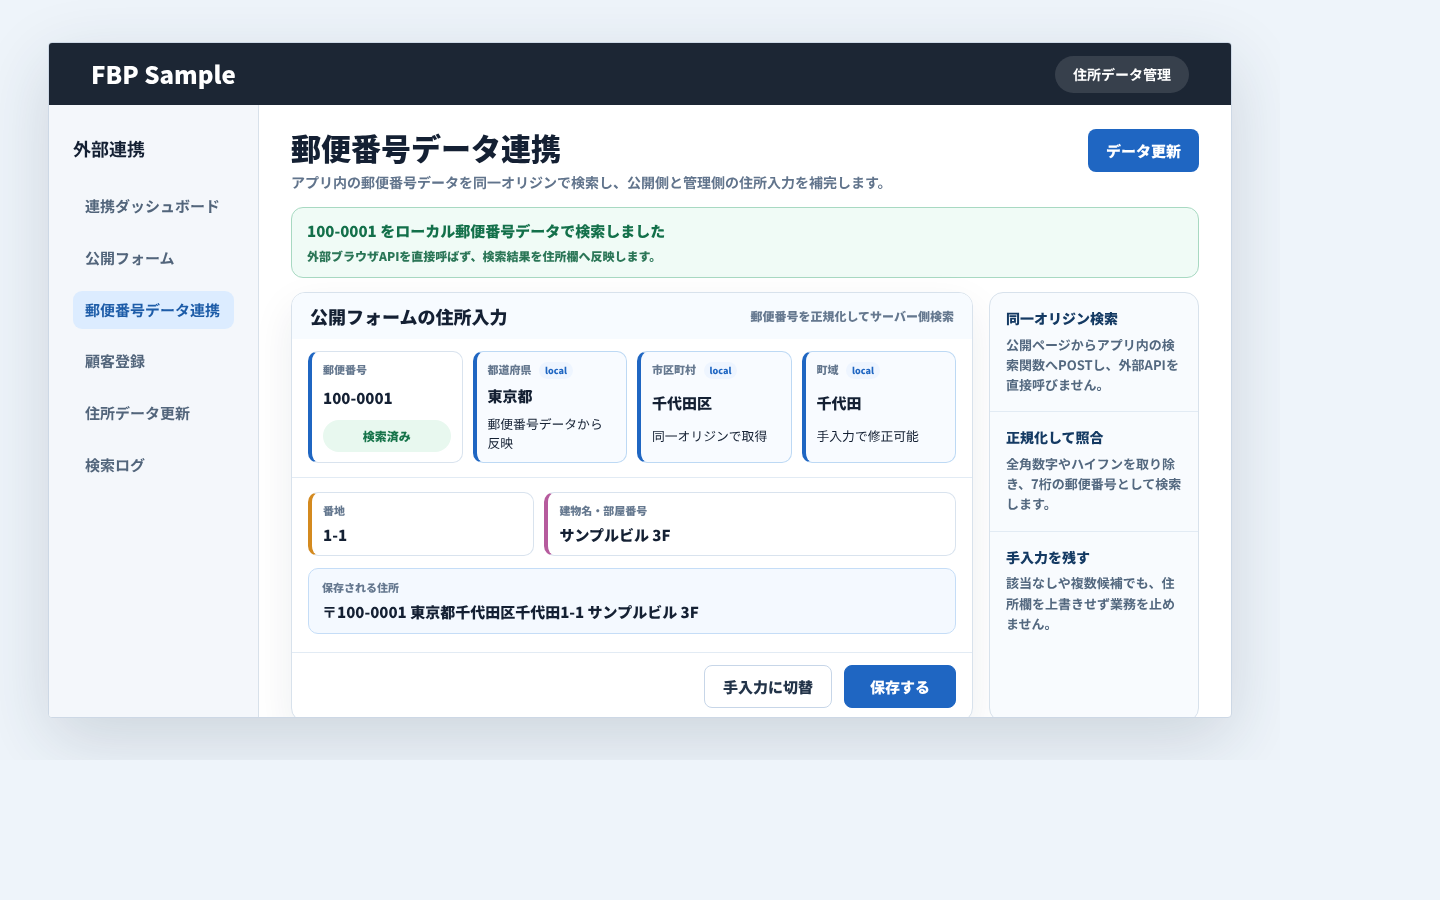Click the local badge beside 都道府県
The image size is (1440, 900).
tap(556, 370)
